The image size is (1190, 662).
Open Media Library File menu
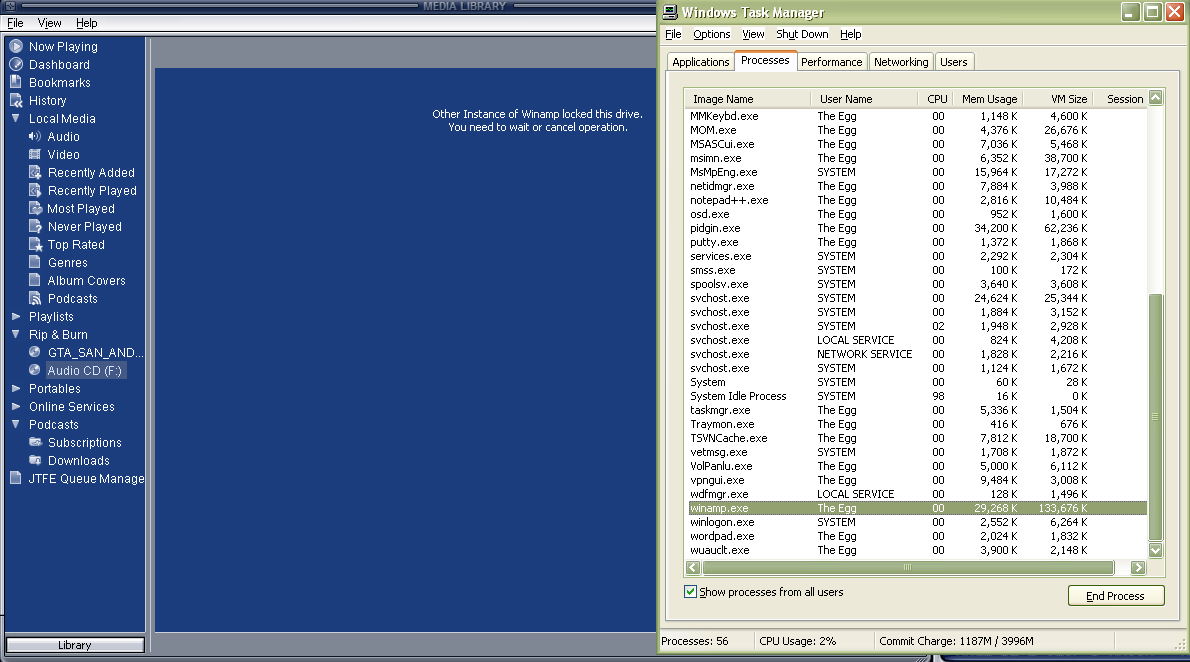[15, 23]
